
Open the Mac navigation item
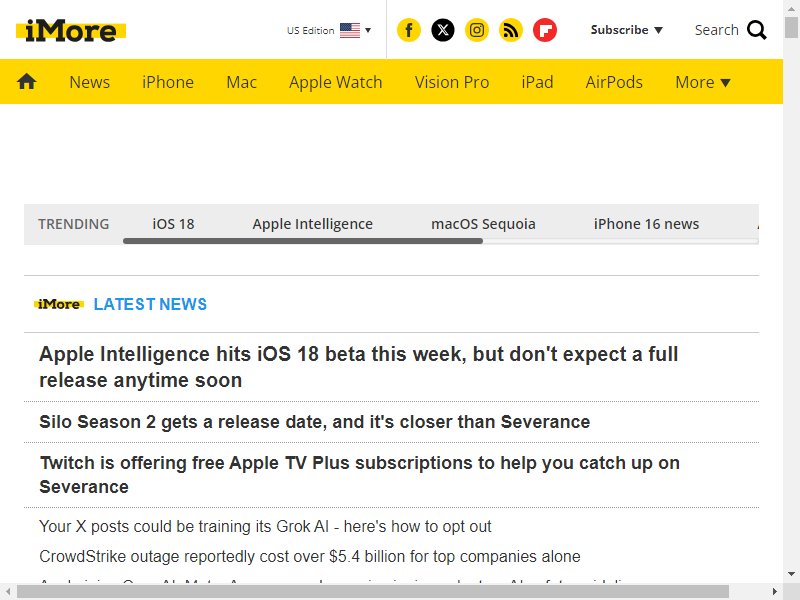[x=241, y=82]
